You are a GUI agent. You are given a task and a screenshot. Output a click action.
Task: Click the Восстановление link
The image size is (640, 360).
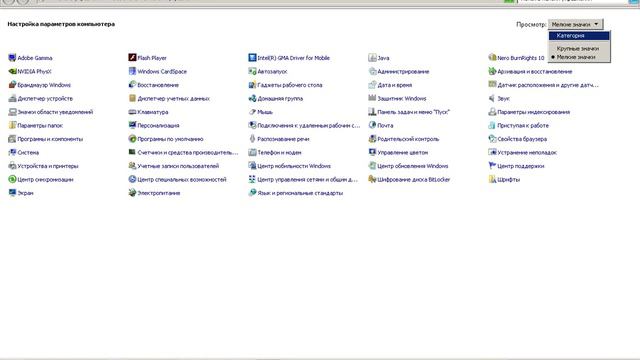click(x=158, y=85)
